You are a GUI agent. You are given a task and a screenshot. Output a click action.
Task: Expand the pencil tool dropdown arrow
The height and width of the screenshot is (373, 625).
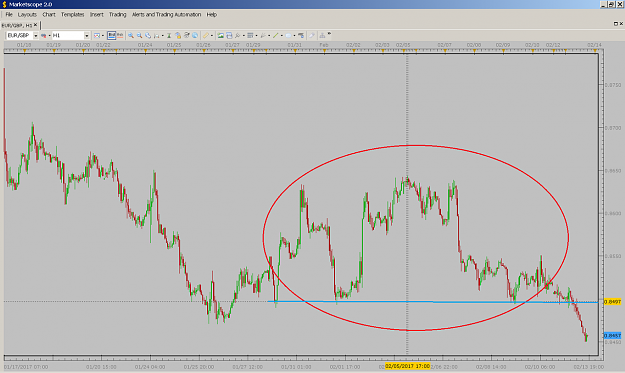pos(212,35)
